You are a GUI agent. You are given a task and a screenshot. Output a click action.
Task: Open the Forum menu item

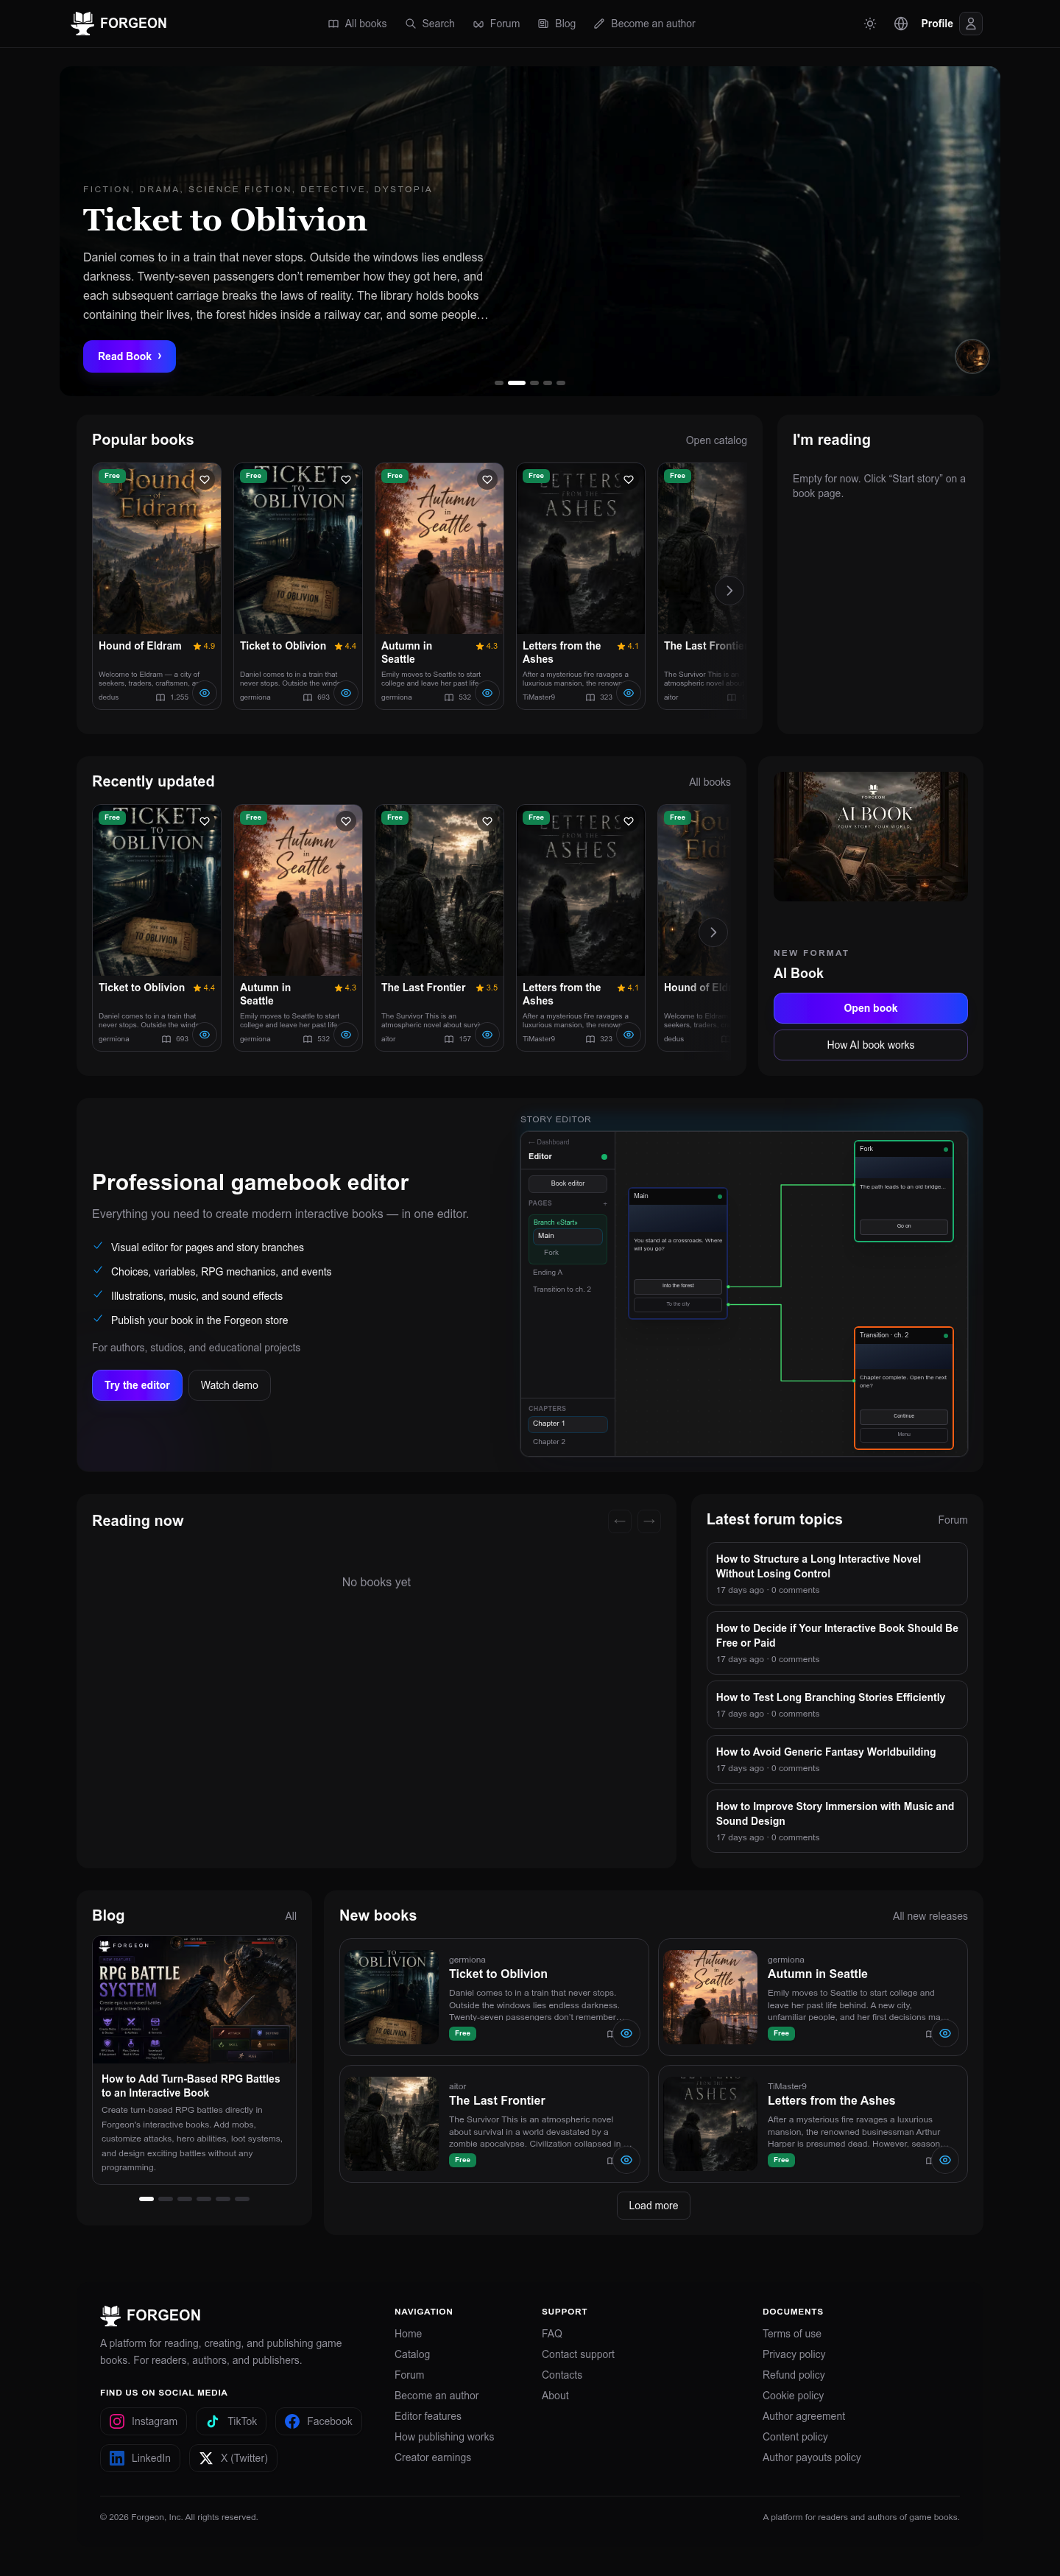(x=496, y=24)
